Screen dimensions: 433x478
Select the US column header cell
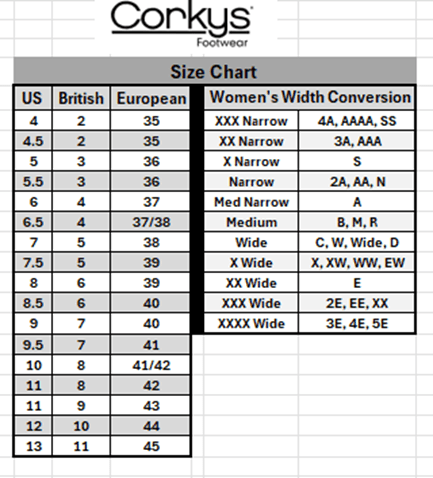click(33, 98)
